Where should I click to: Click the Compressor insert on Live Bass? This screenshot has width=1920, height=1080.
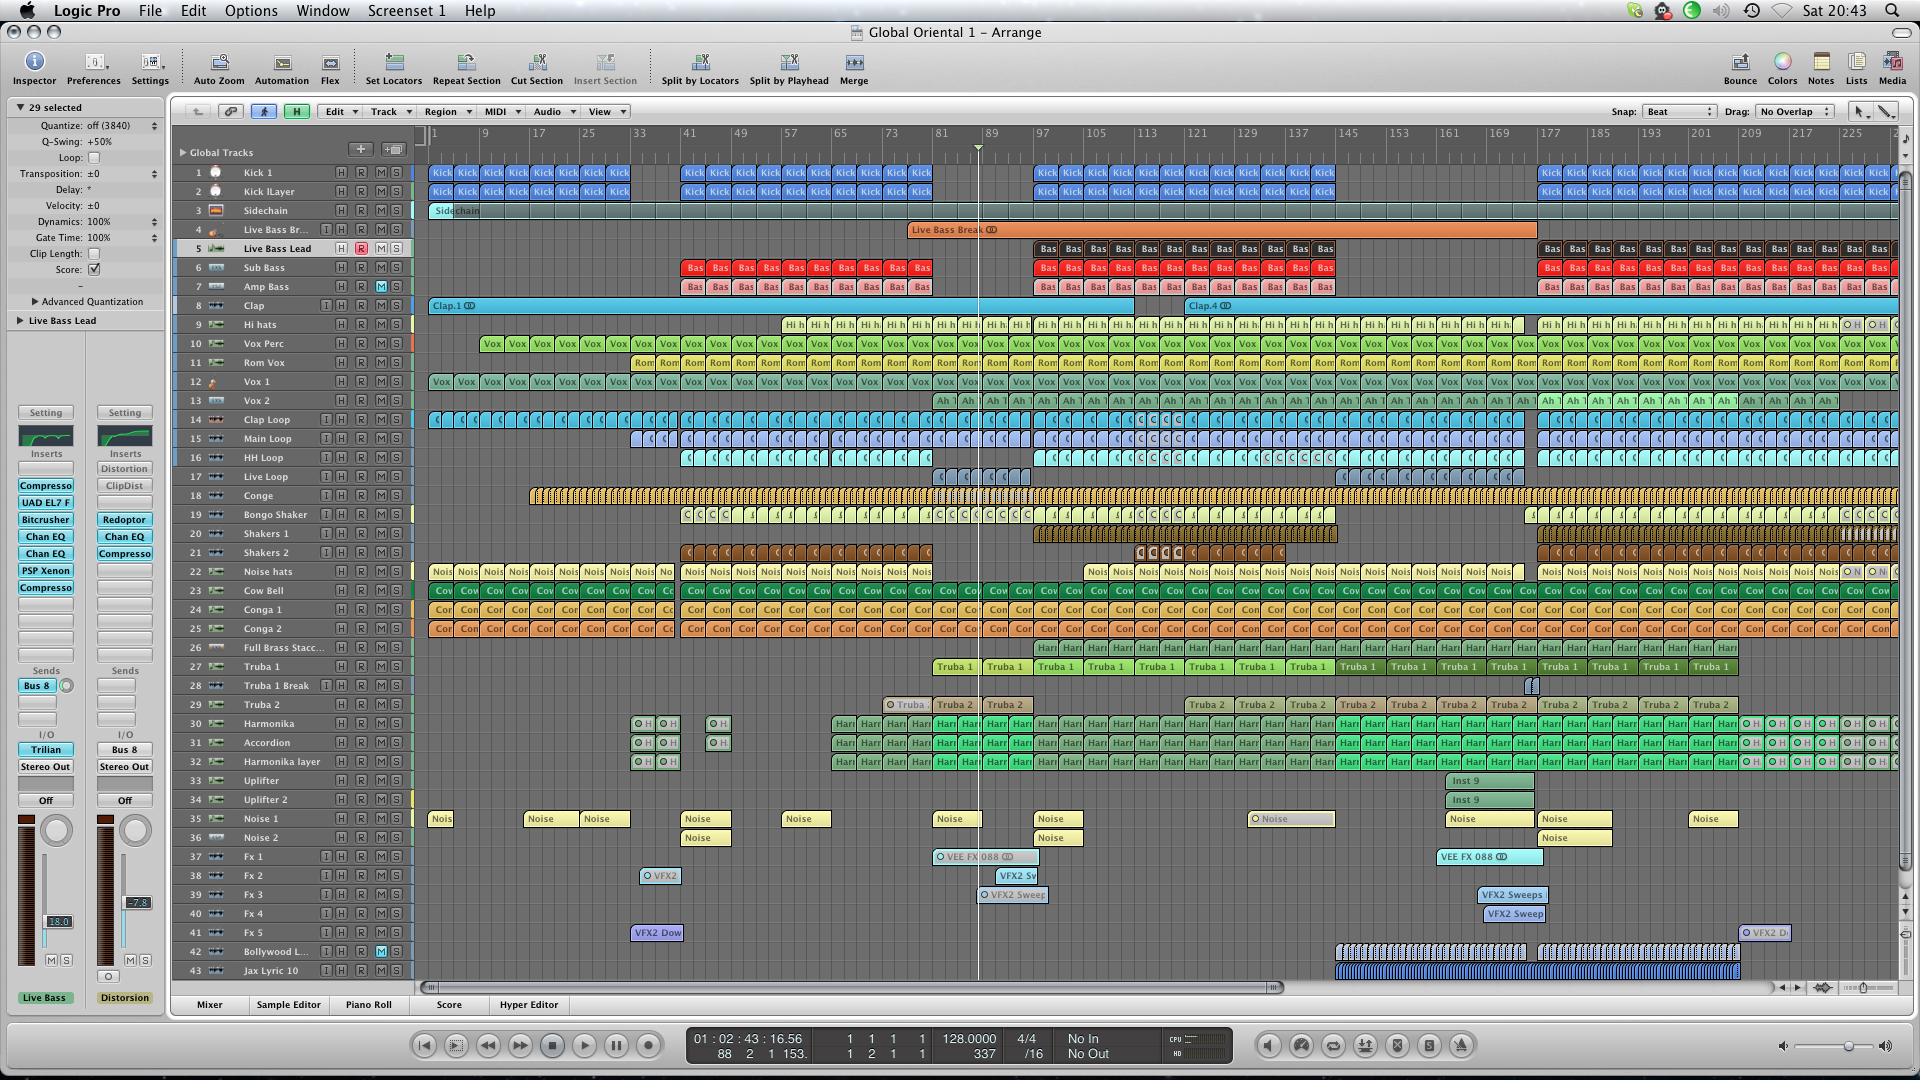[x=46, y=486]
